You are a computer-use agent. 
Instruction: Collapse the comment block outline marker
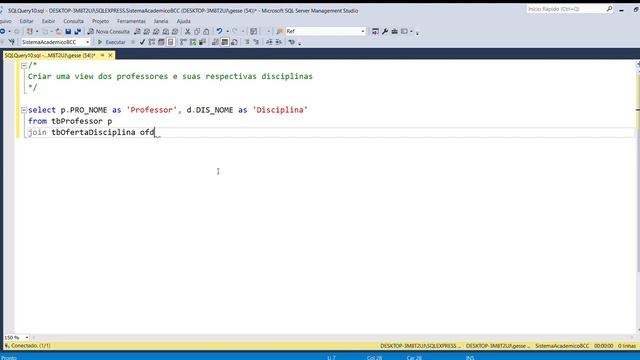[24, 65]
